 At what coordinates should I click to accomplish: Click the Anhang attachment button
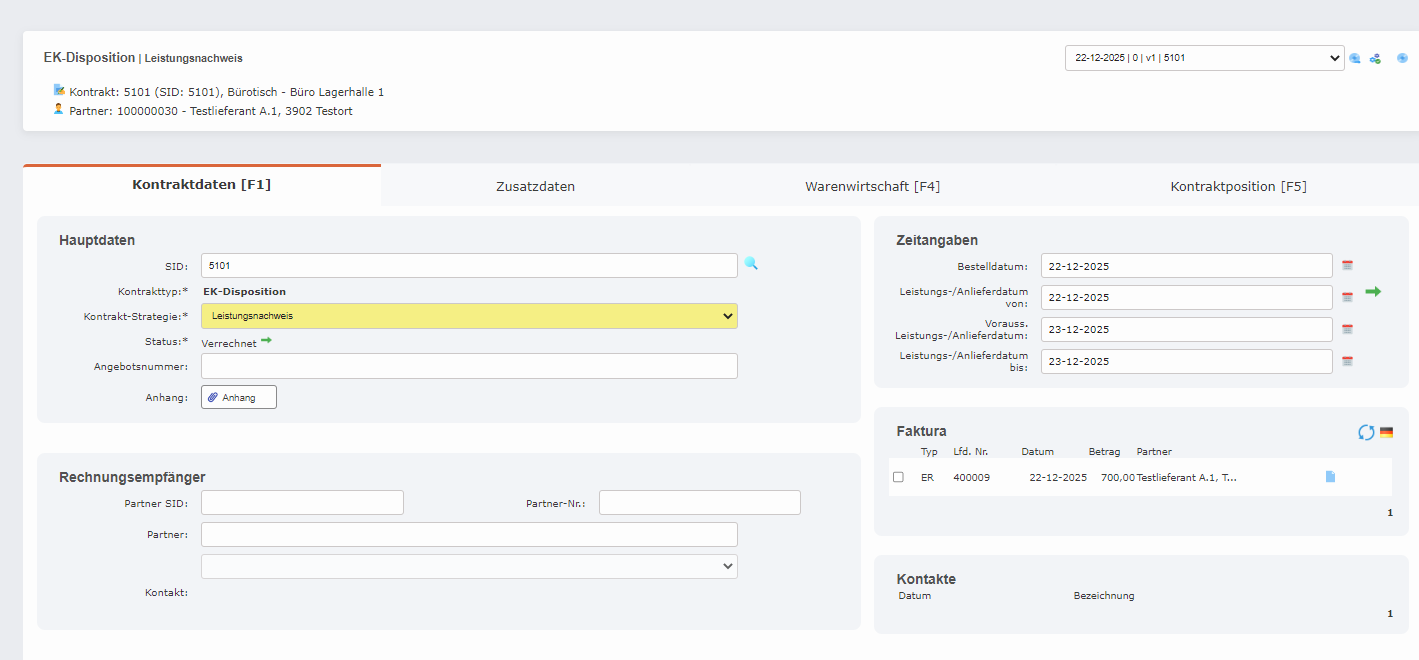pos(239,397)
